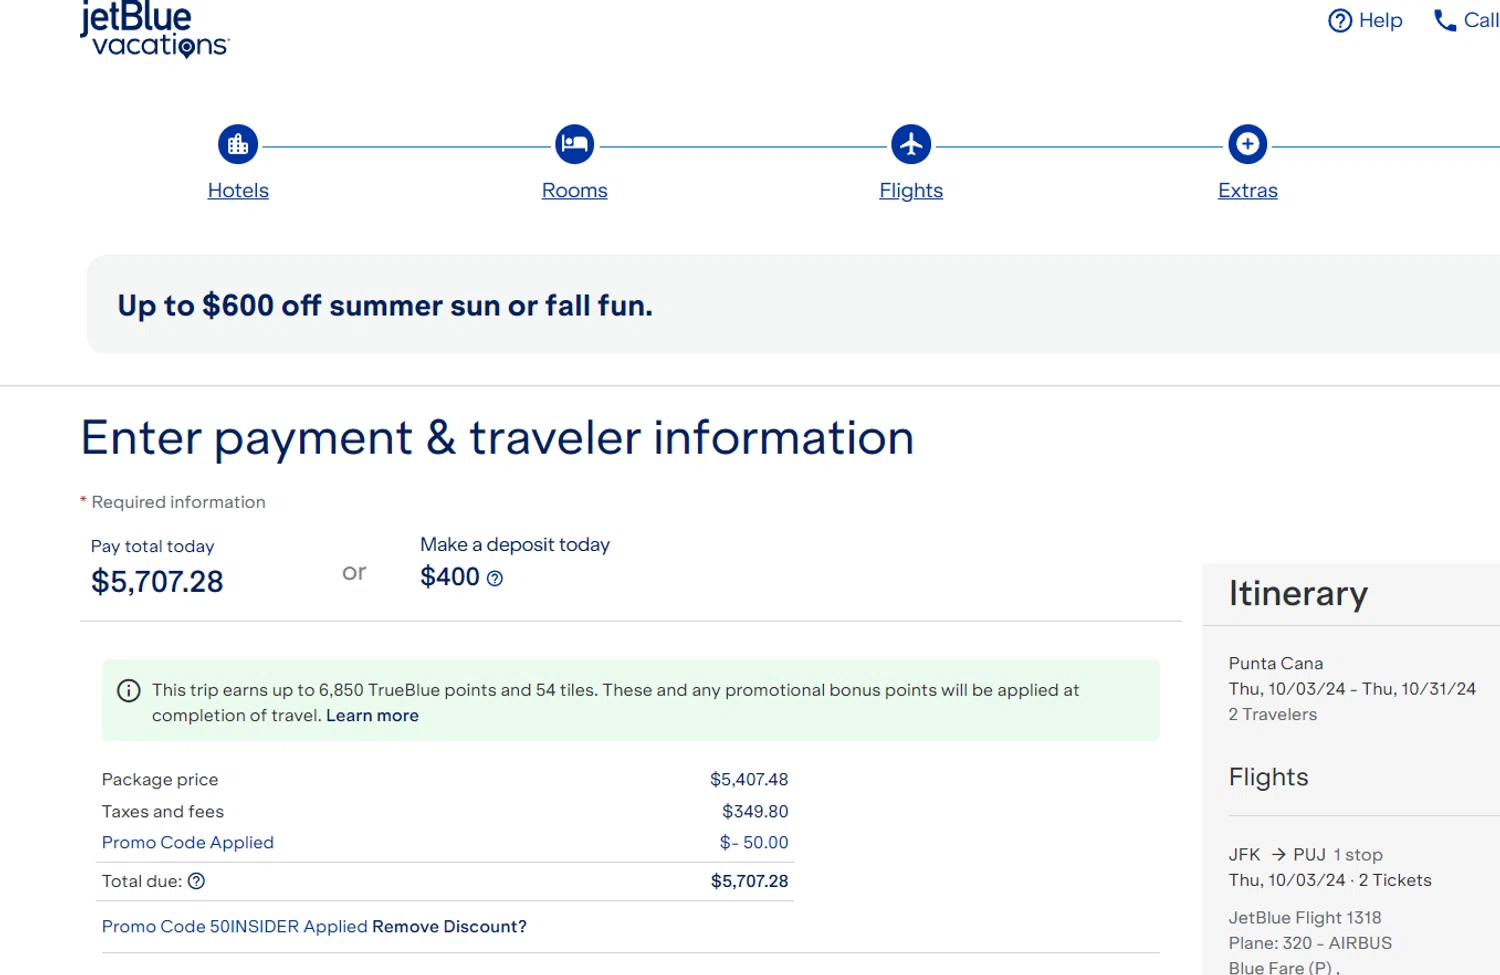The image size is (1500, 975).
Task: Click the $600 off promotional banner
Action: click(793, 304)
